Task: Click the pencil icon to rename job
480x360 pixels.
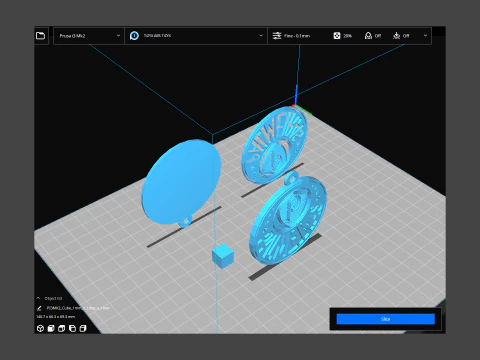Action: (x=39, y=308)
